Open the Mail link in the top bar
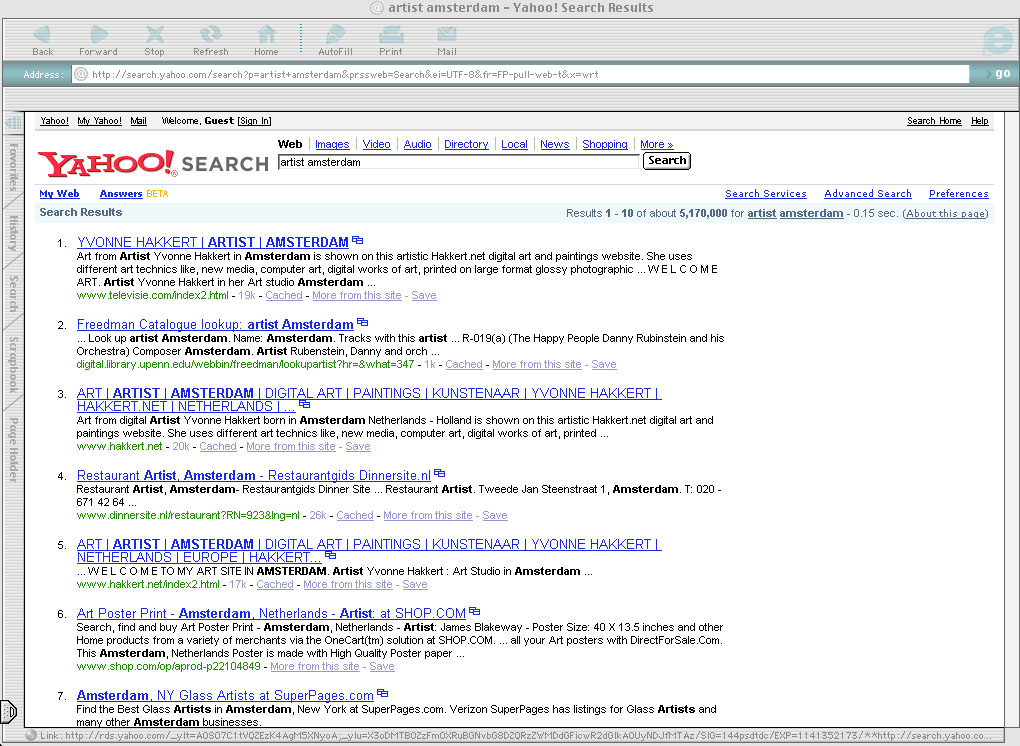 [138, 121]
